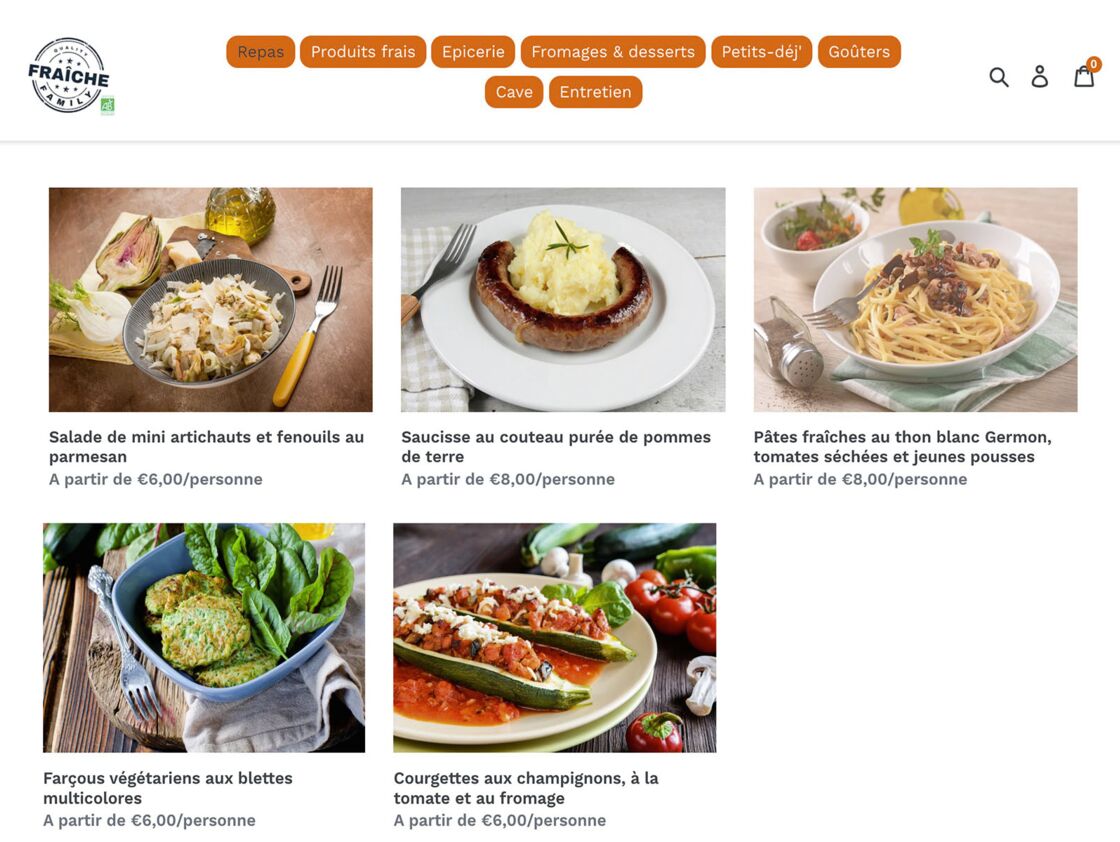Open the Goûters category
This screenshot has width=1120, height=842.
coord(859,52)
